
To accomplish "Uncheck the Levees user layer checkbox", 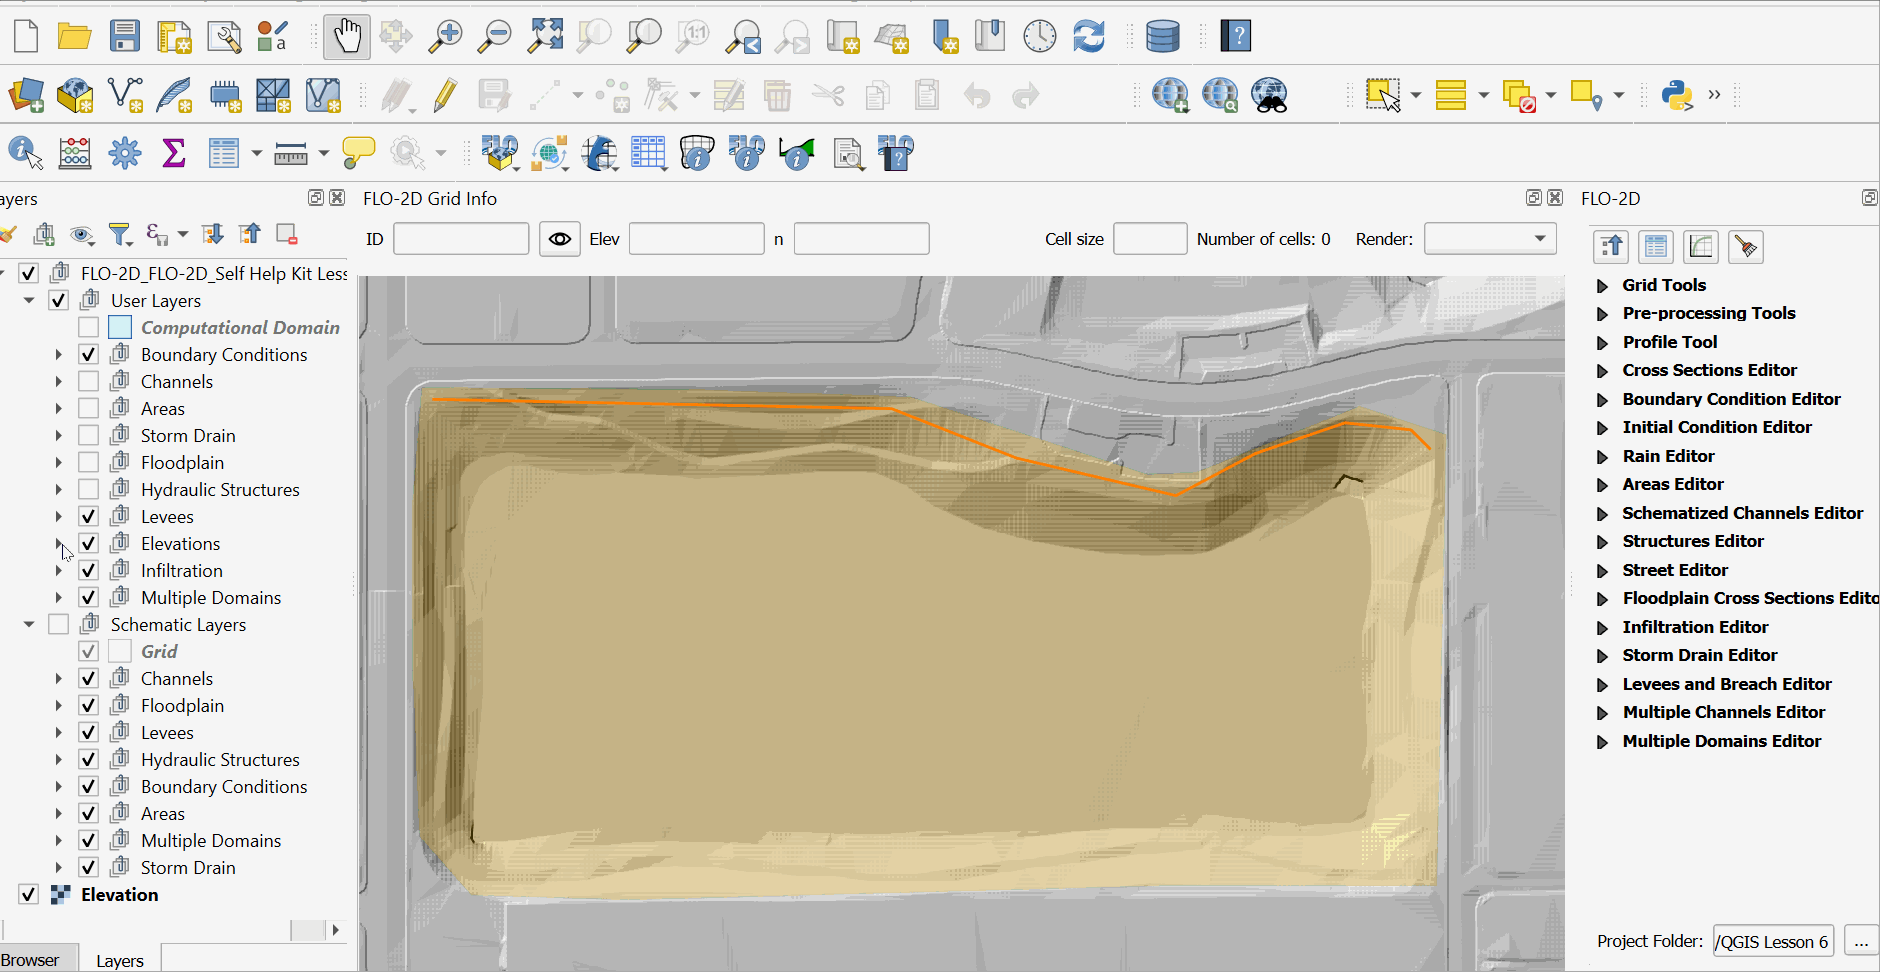I will point(89,517).
